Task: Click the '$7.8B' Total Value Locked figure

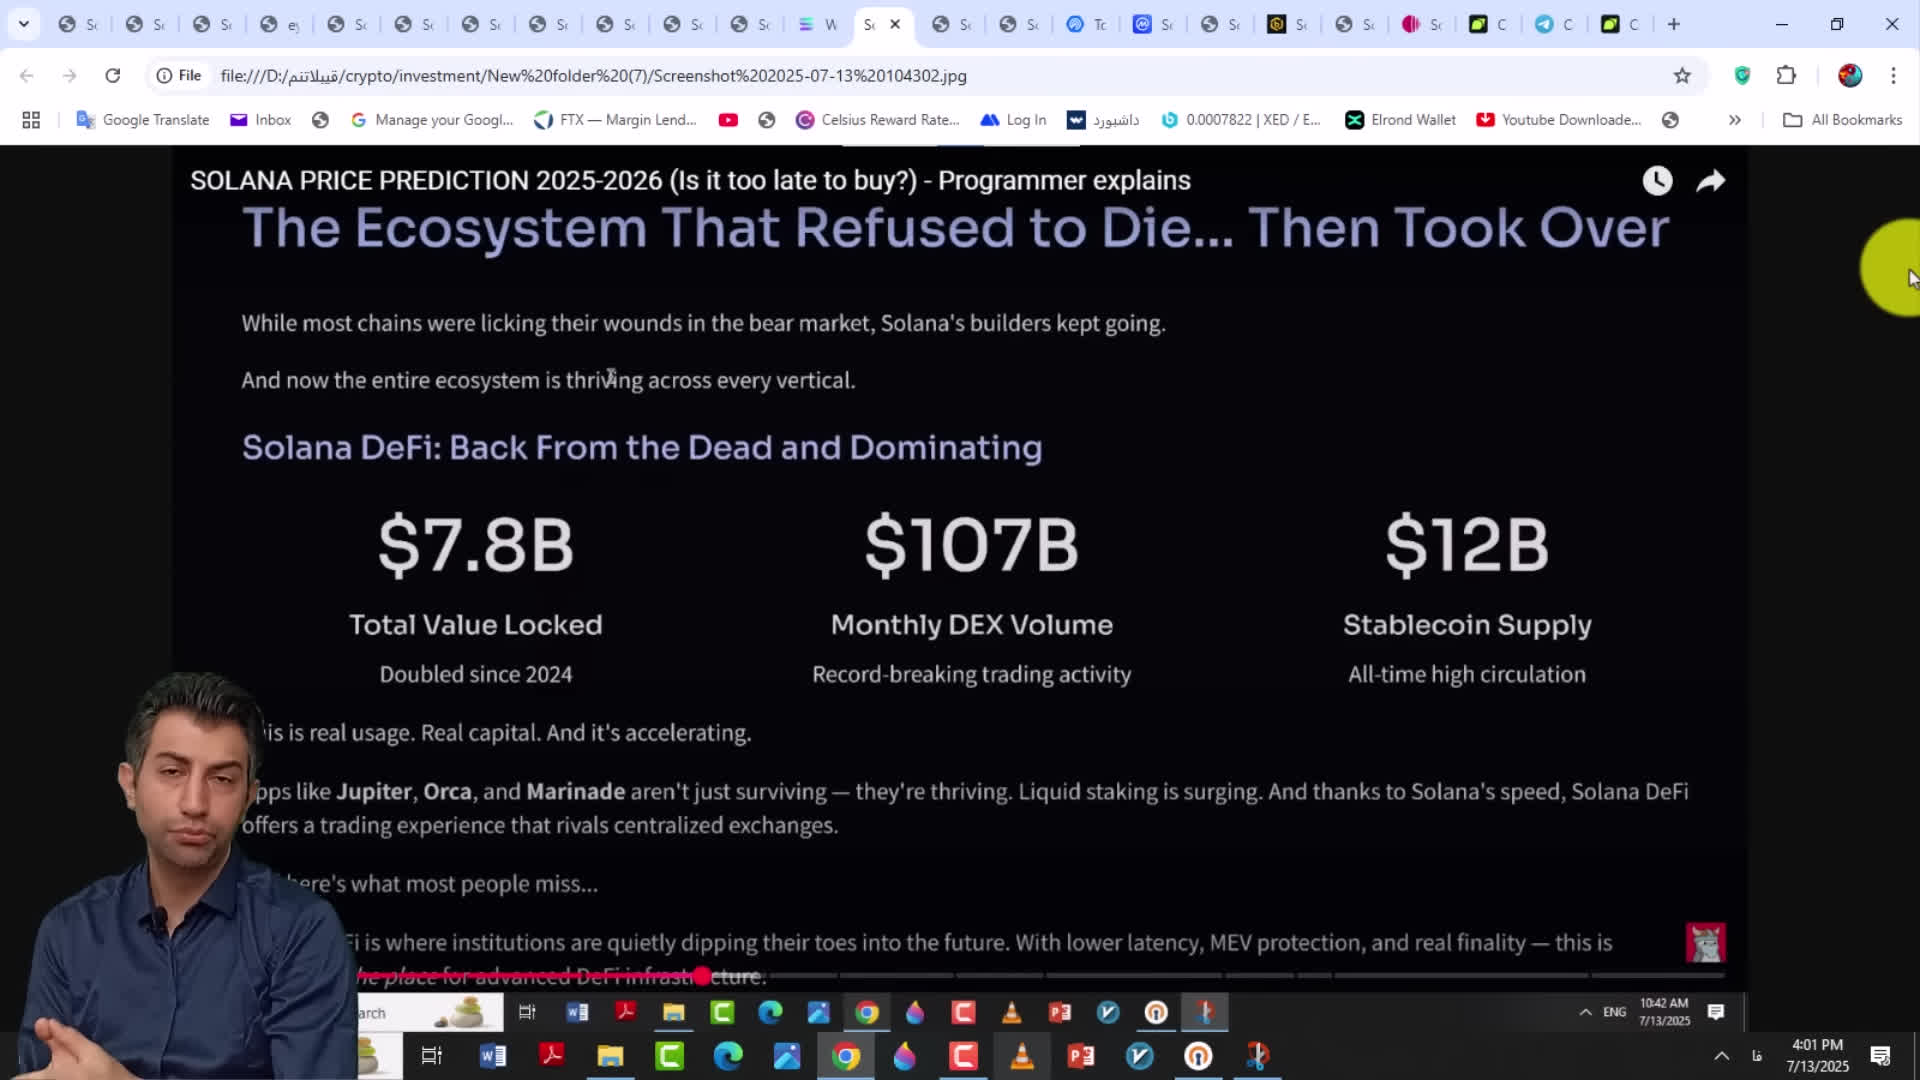Action: pos(476,545)
